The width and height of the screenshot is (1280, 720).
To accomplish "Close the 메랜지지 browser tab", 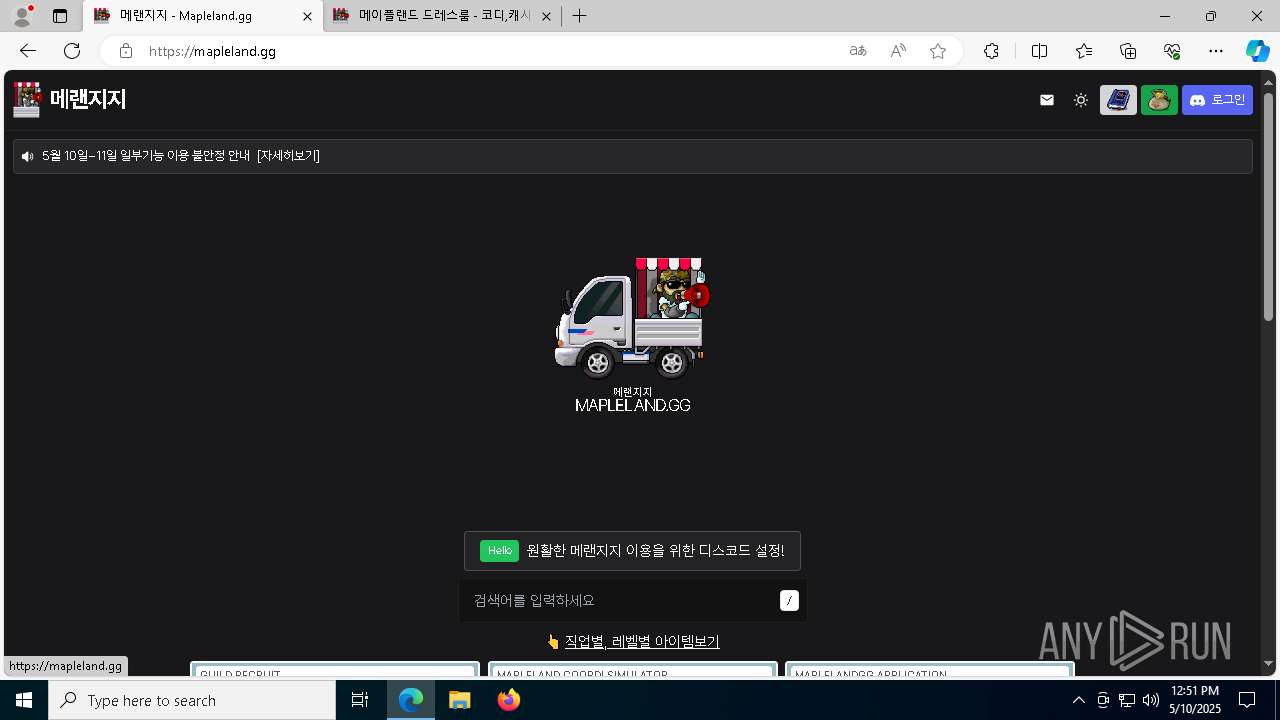I will pos(307,16).
